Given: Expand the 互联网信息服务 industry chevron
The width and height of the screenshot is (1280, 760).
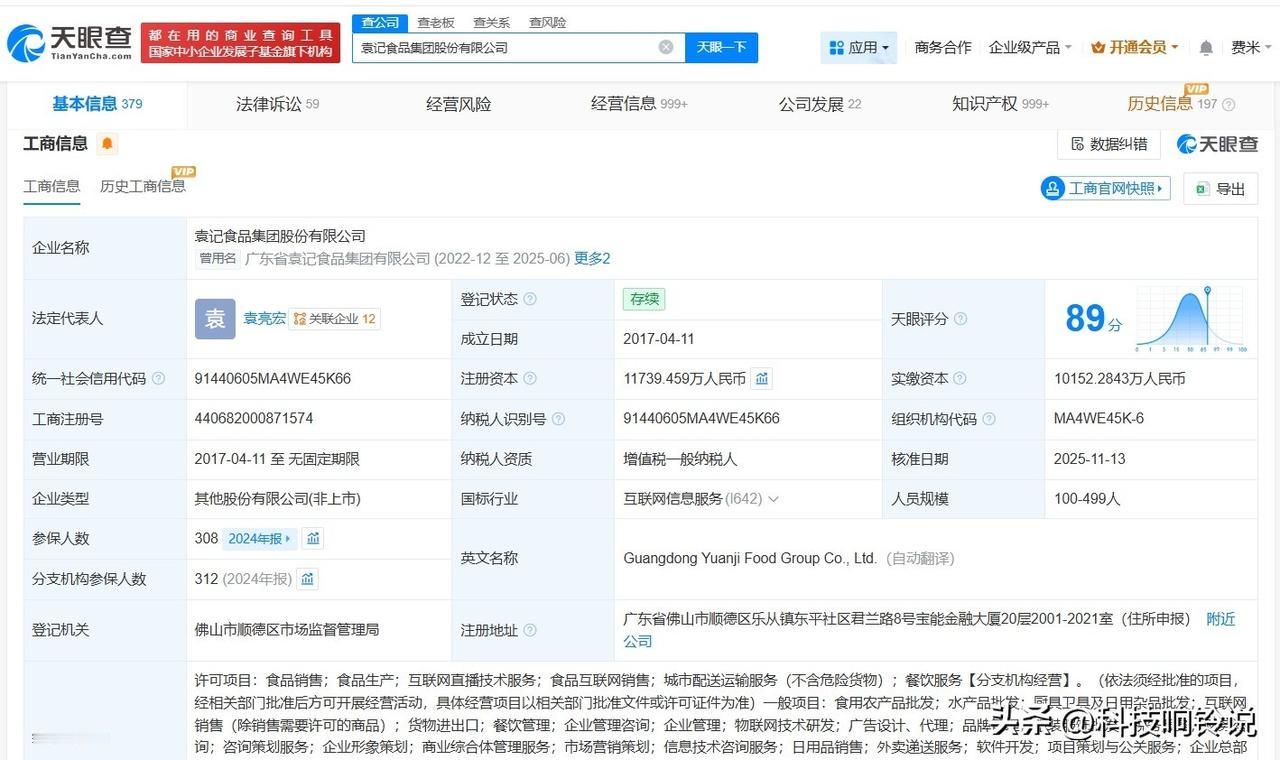Looking at the screenshot, I should 772,498.
